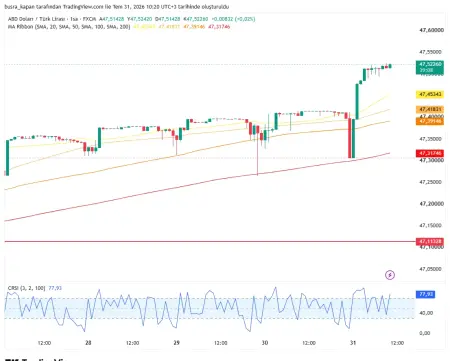Click the 0,00 CRSI axis label
Image resolution: width=450 pixels, height=361 pixels.
pyautogui.click(x=425, y=333)
